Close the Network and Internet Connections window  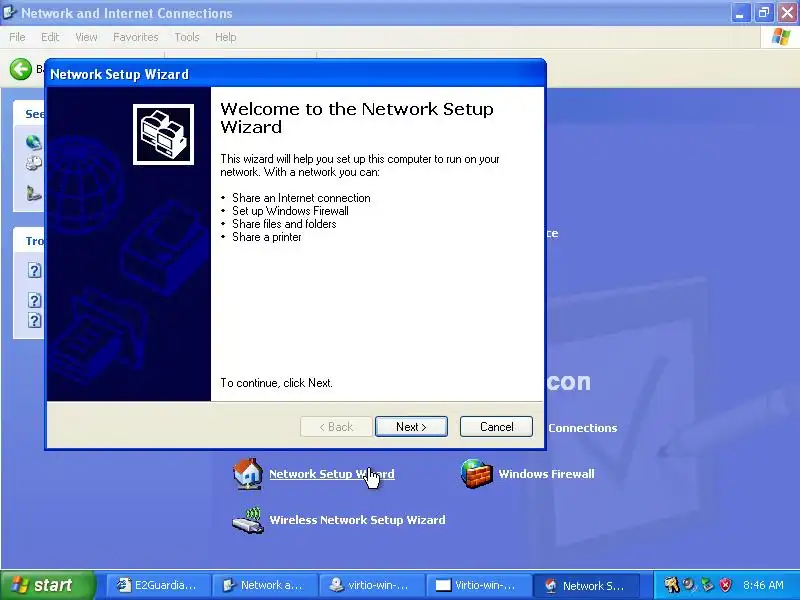787,13
